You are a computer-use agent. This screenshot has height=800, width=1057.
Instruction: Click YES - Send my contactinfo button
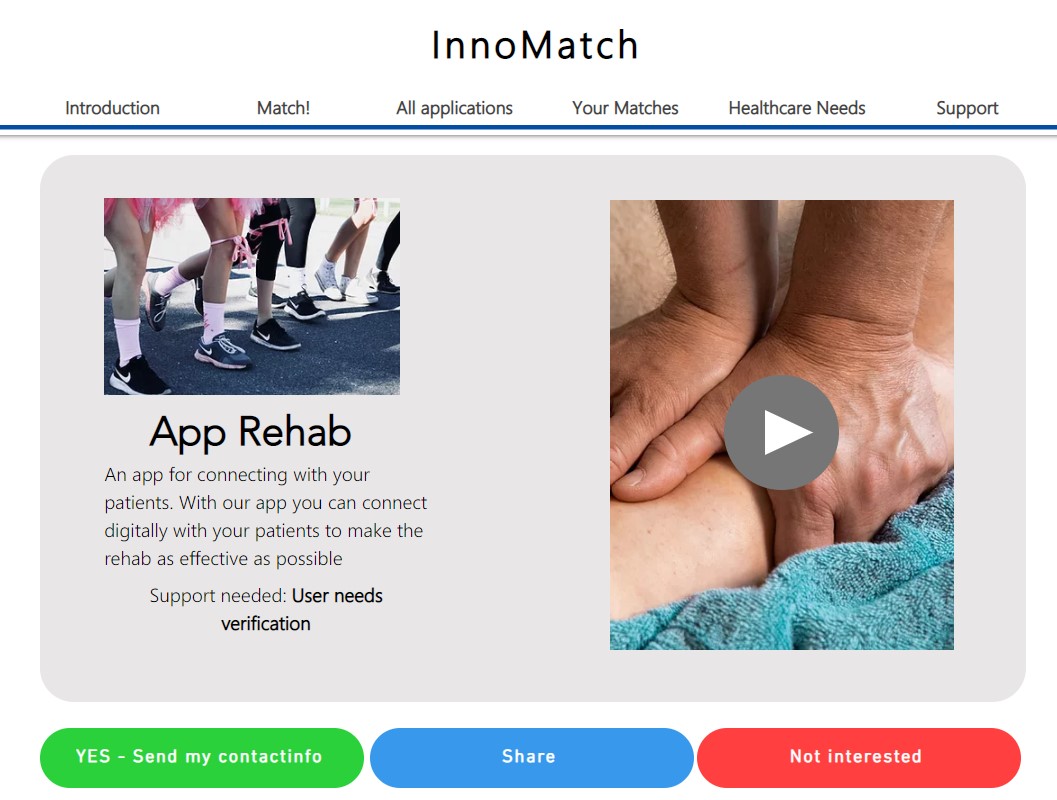coord(202,757)
